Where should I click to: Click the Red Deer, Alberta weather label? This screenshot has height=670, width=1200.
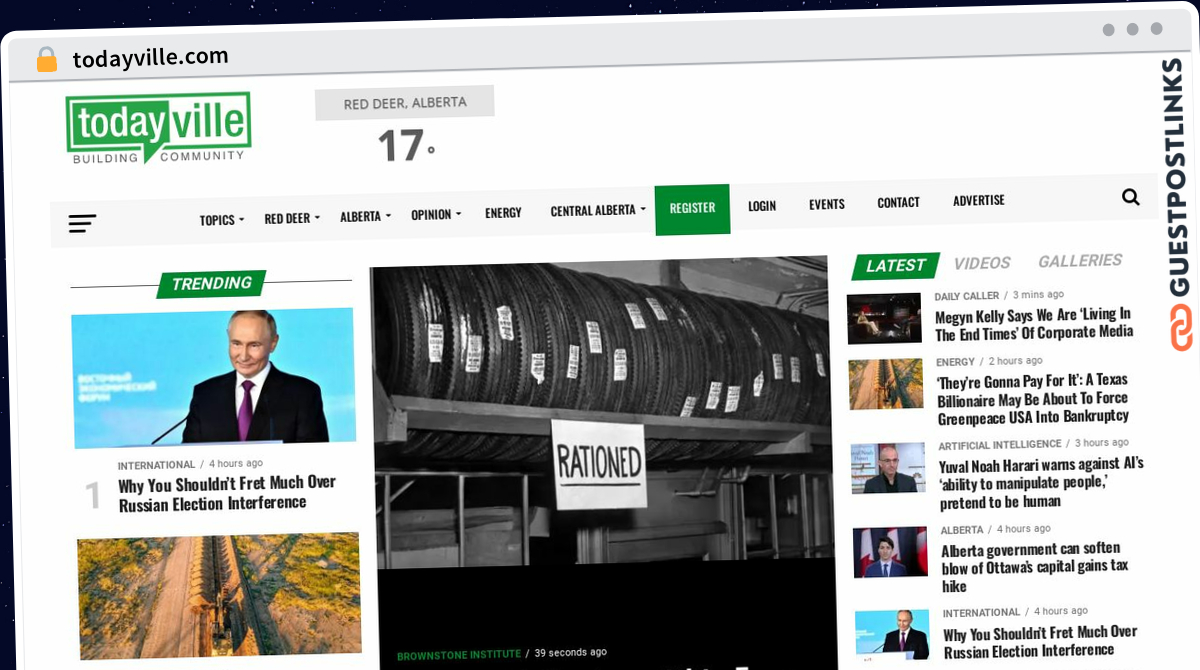tap(405, 103)
